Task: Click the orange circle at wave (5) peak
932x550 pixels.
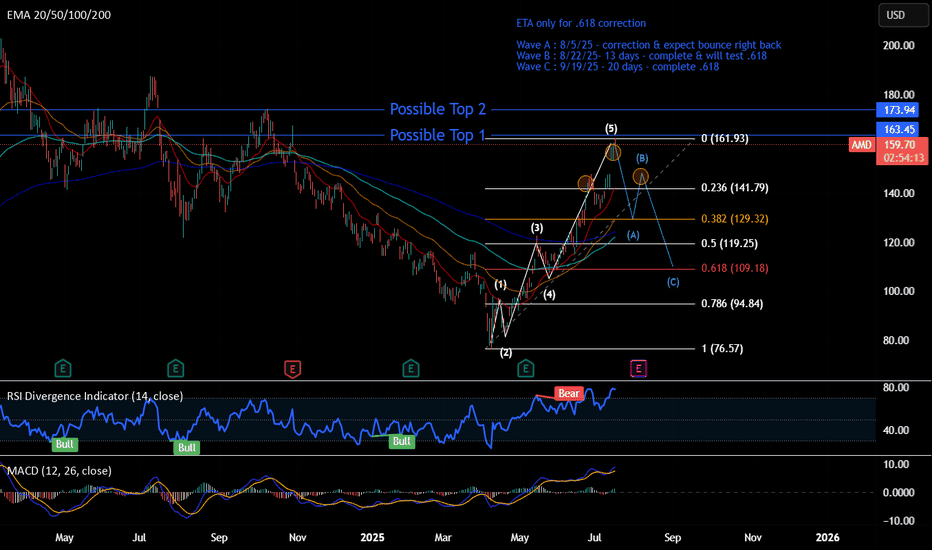Action: coord(614,153)
